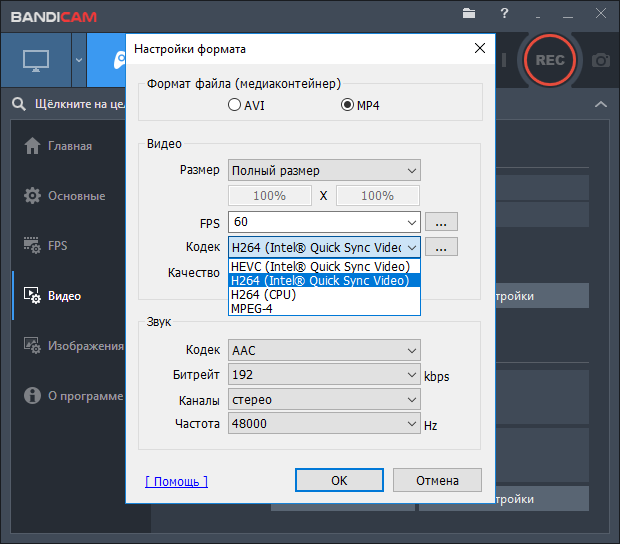Select the MP4 file format
Viewport: 620px width, 544px height.
click(x=360, y=105)
